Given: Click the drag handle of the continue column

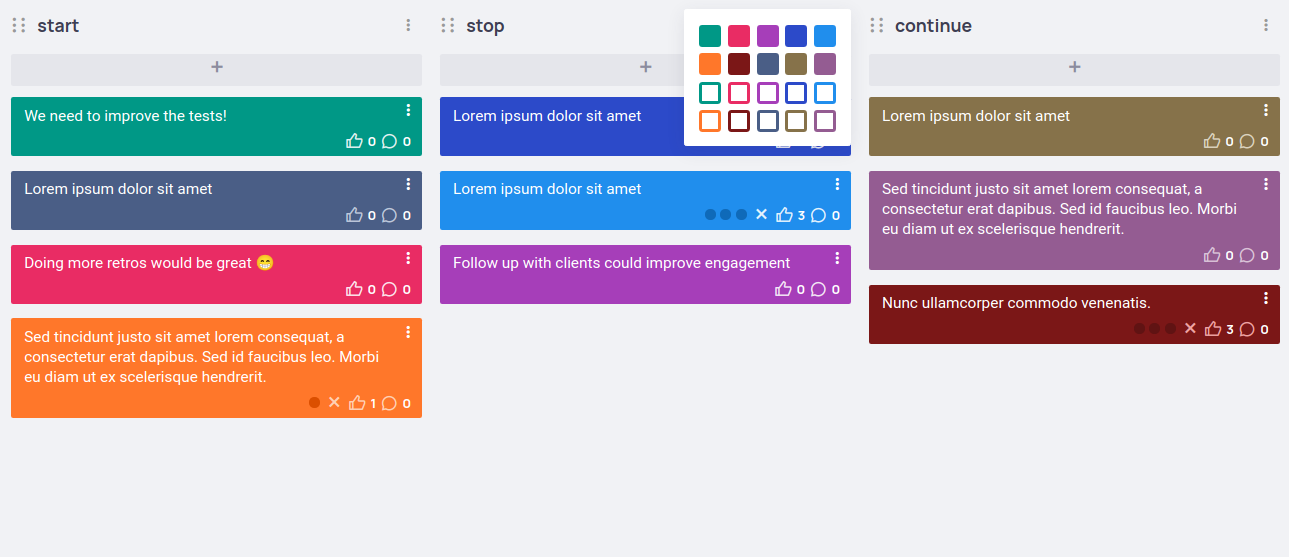Looking at the screenshot, I should click(x=877, y=25).
